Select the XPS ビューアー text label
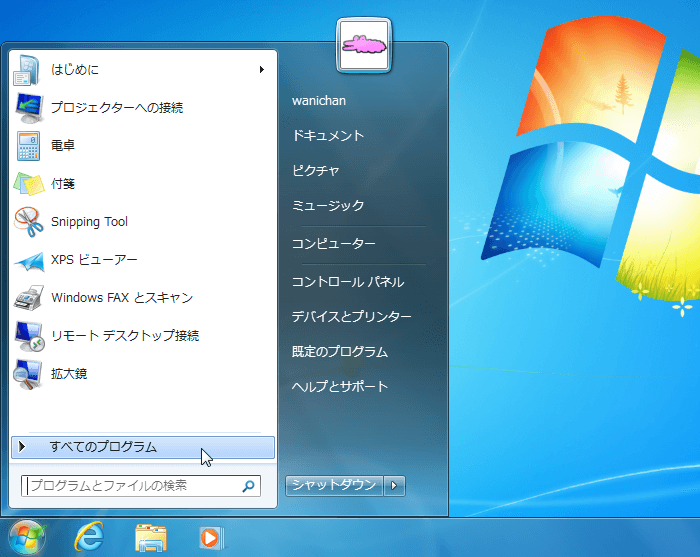Image resolution: width=700 pixels, height=557 pixels. point(94,260)
